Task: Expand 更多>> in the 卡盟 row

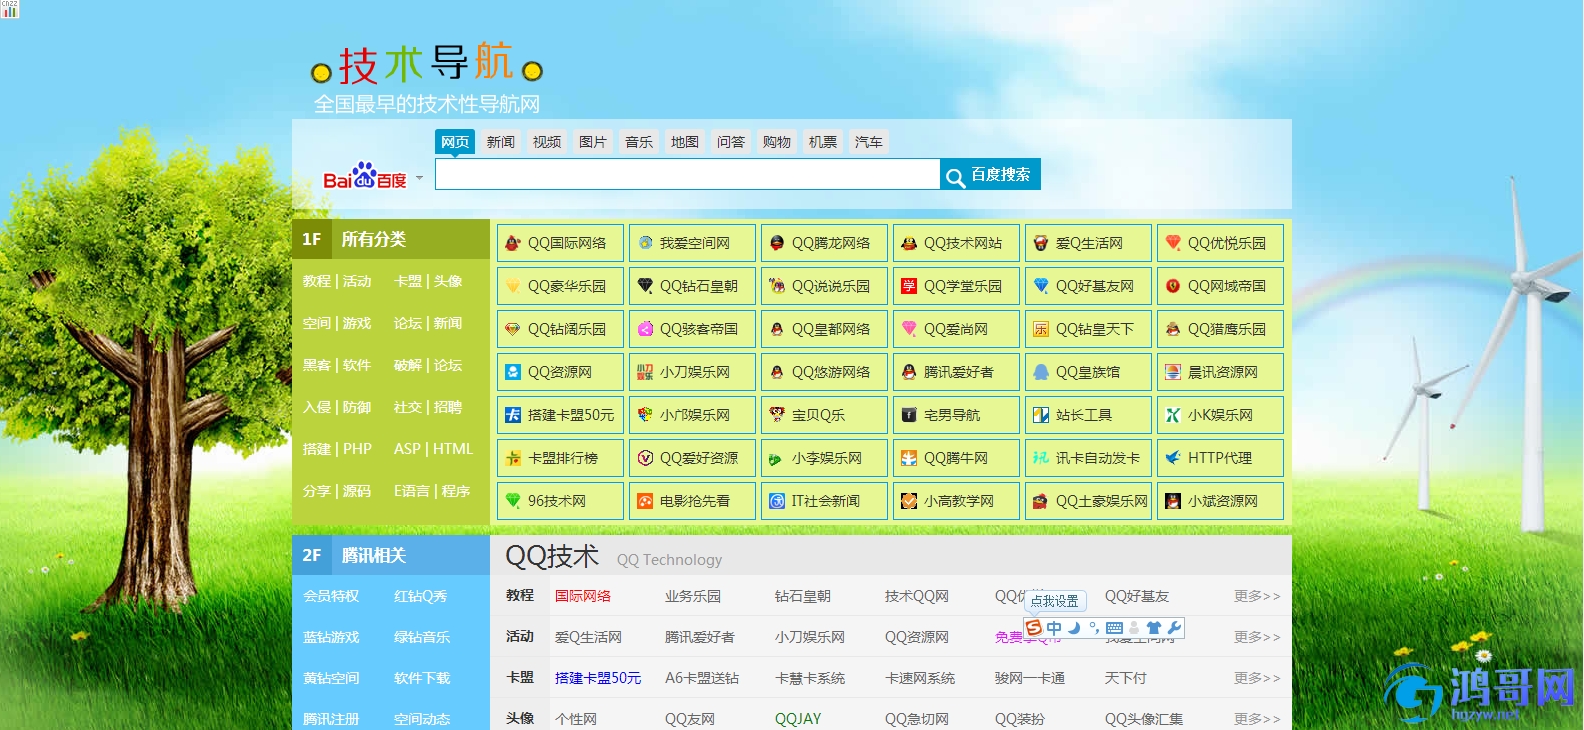Action: point(1257,678)
